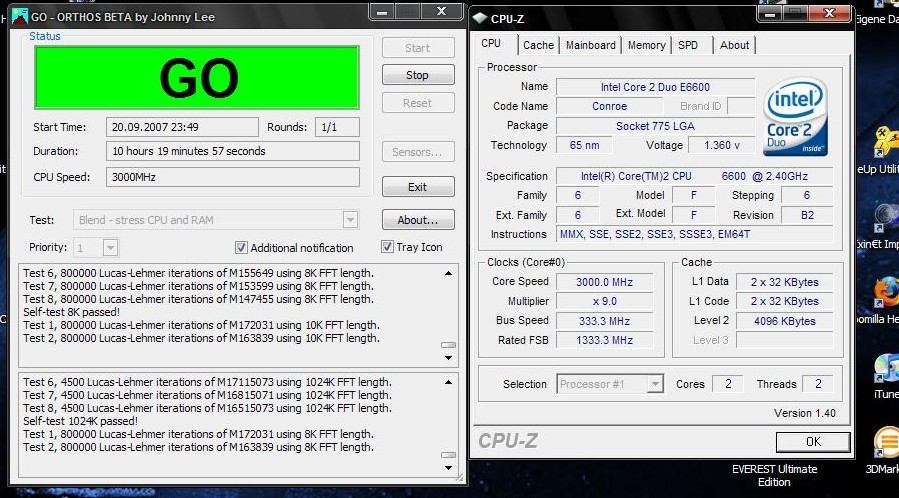The image size is (899, 498).
Task: Click the CPU-Z title bar icon
Action: pyautogui.click(x=479, y=18)
